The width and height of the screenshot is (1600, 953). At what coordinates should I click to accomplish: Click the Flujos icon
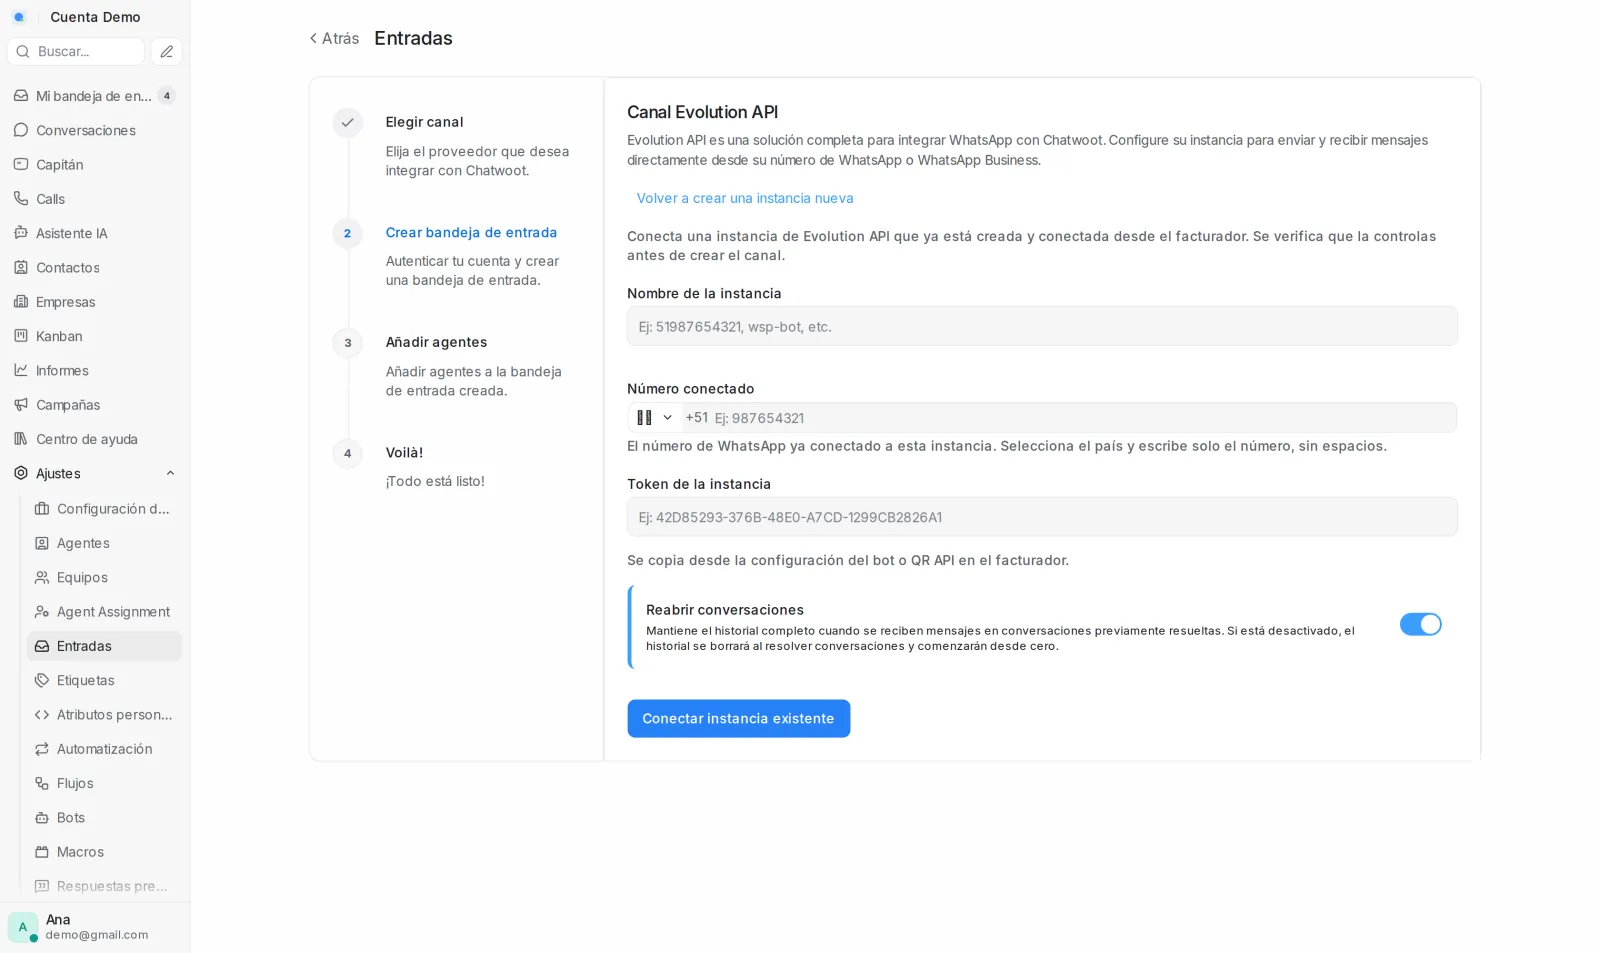pos(42,783)
